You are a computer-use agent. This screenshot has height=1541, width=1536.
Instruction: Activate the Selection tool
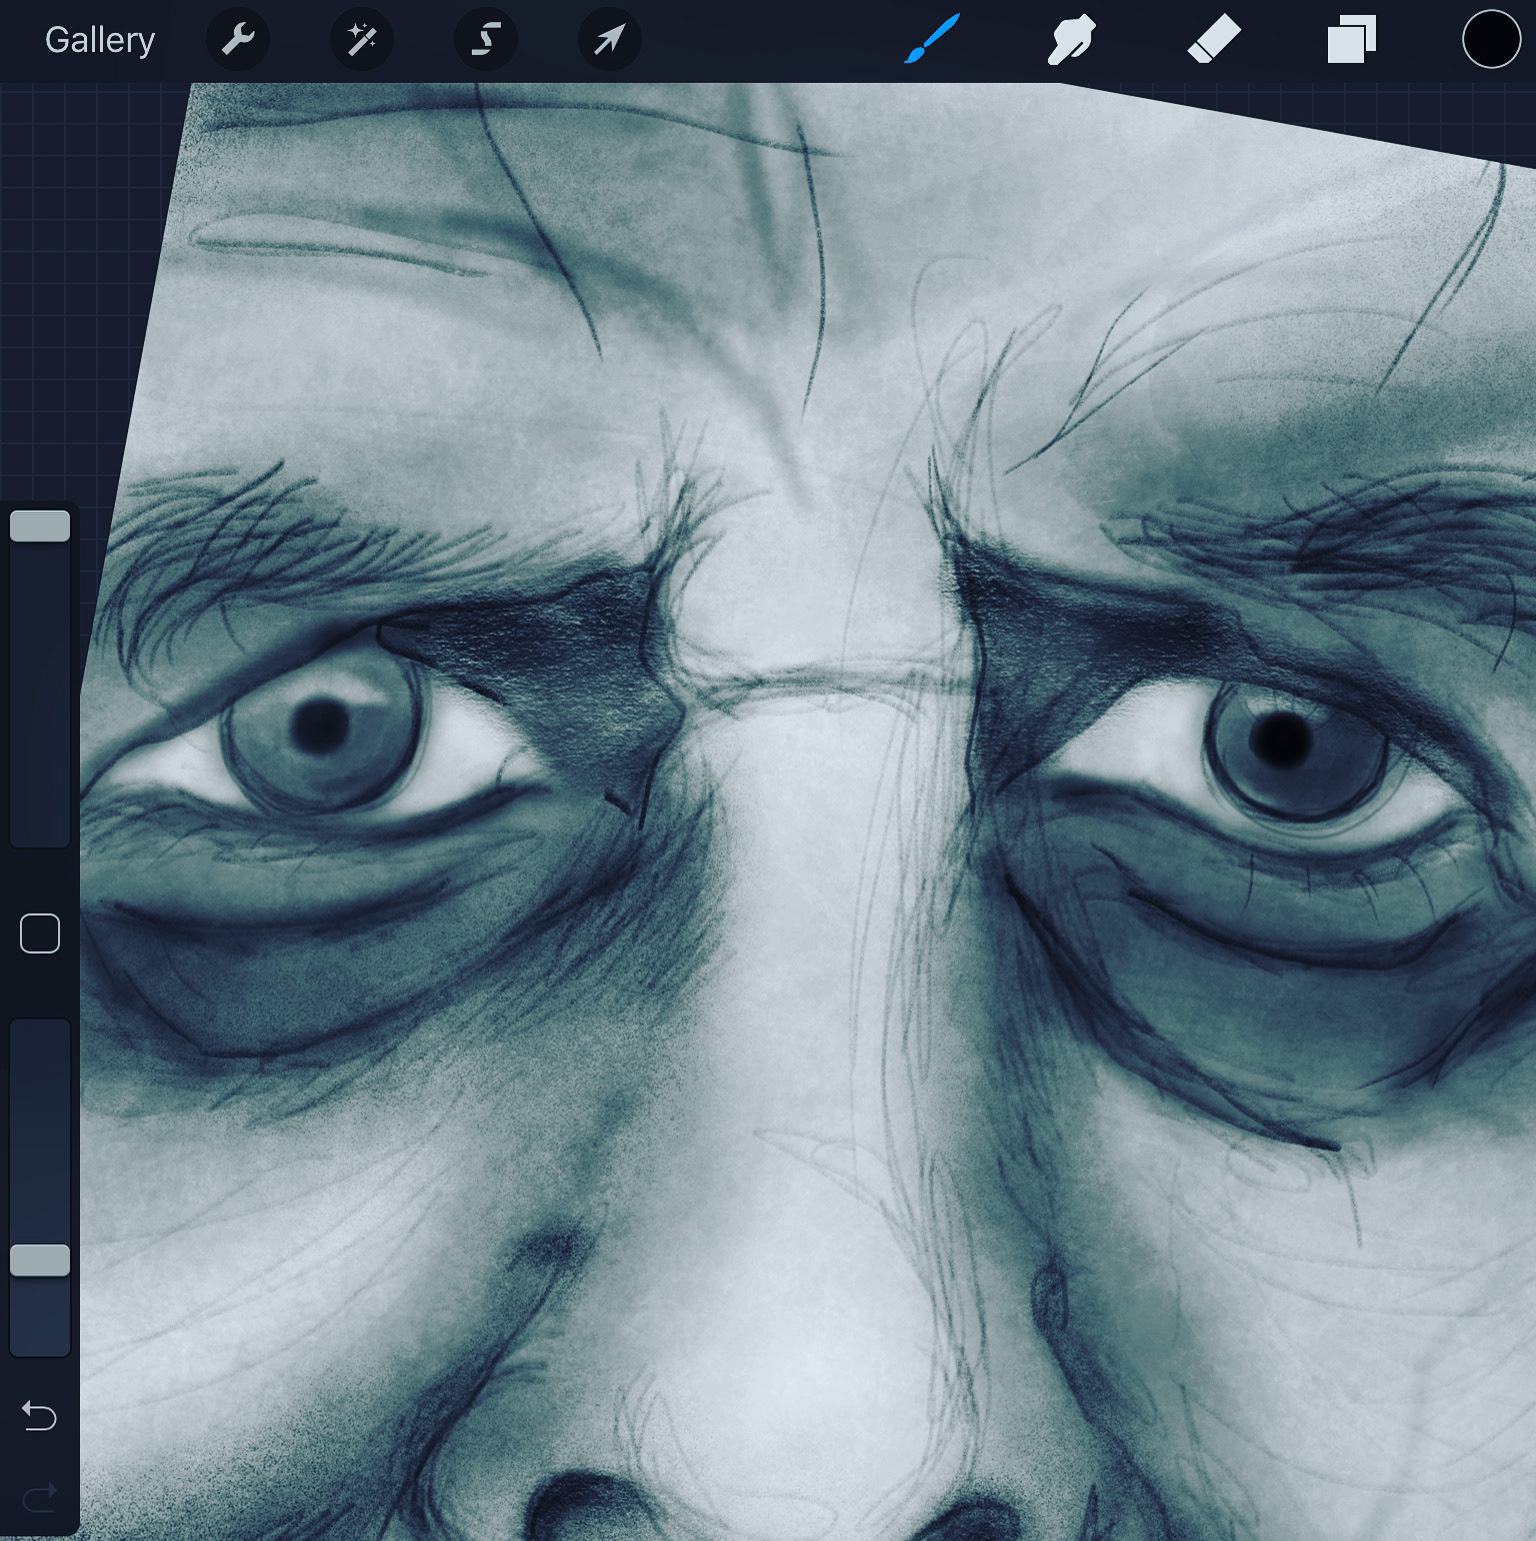485,40
